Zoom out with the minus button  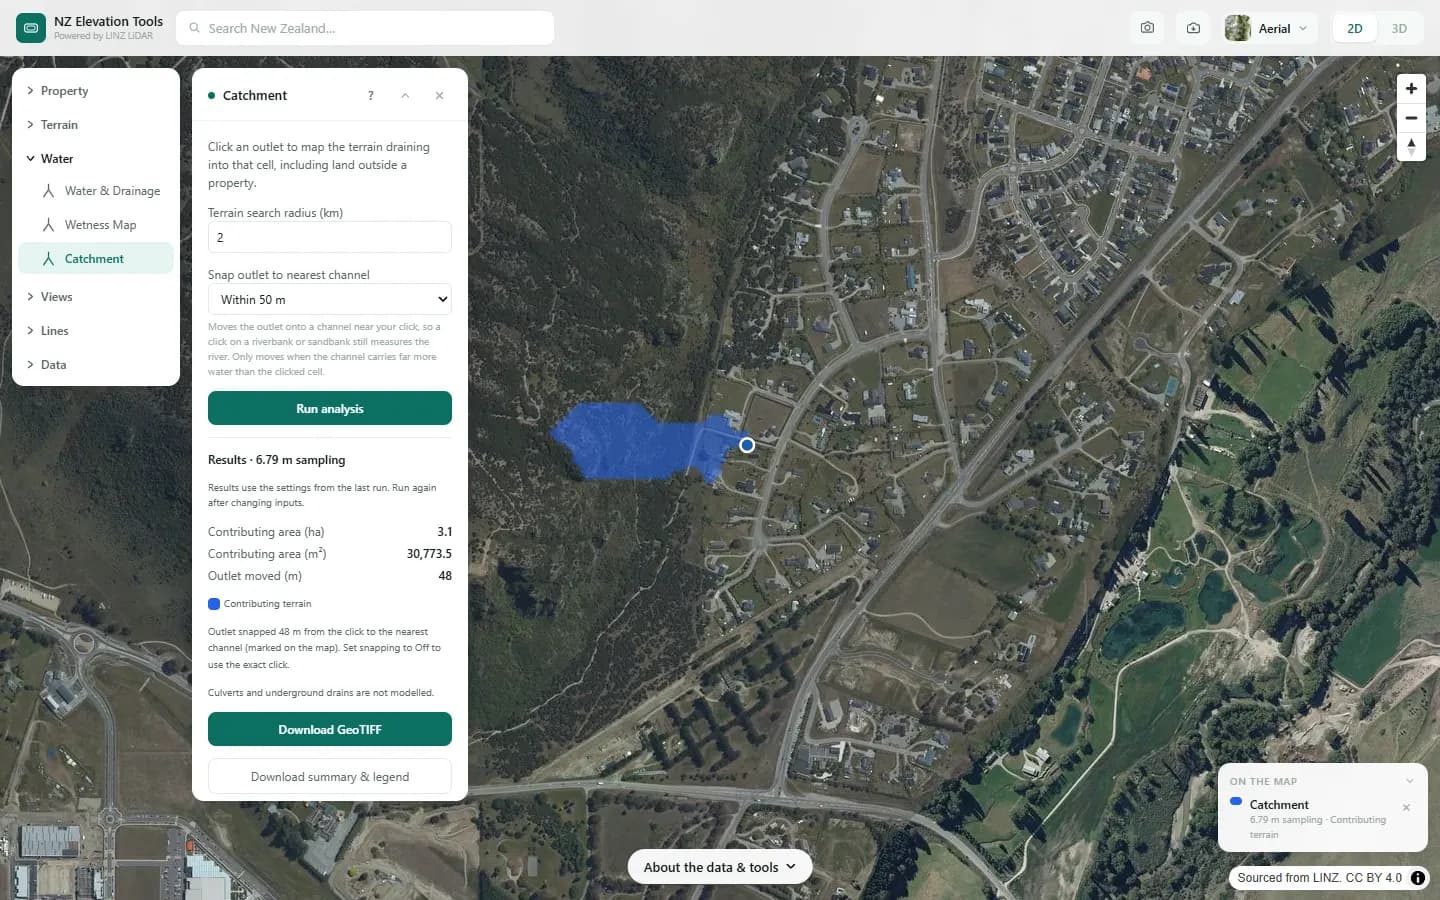coord(1411,117)
